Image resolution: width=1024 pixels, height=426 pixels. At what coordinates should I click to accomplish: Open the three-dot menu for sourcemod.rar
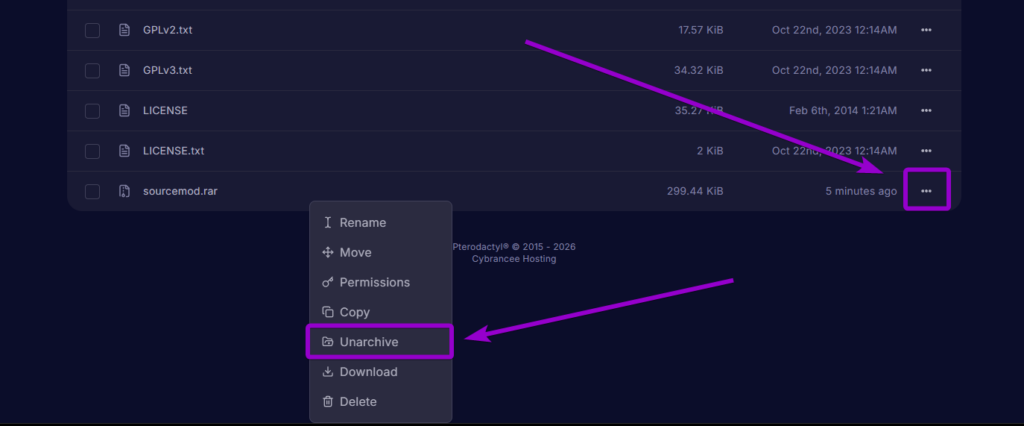(x=926, y=191)
